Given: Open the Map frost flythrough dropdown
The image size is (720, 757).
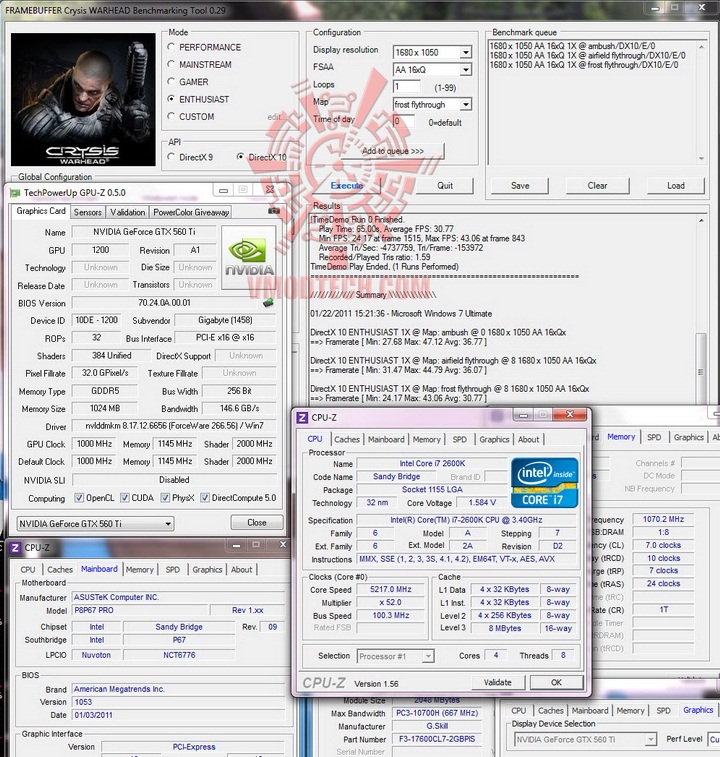Looking at the screenshot, I should (x=466, y=105).
